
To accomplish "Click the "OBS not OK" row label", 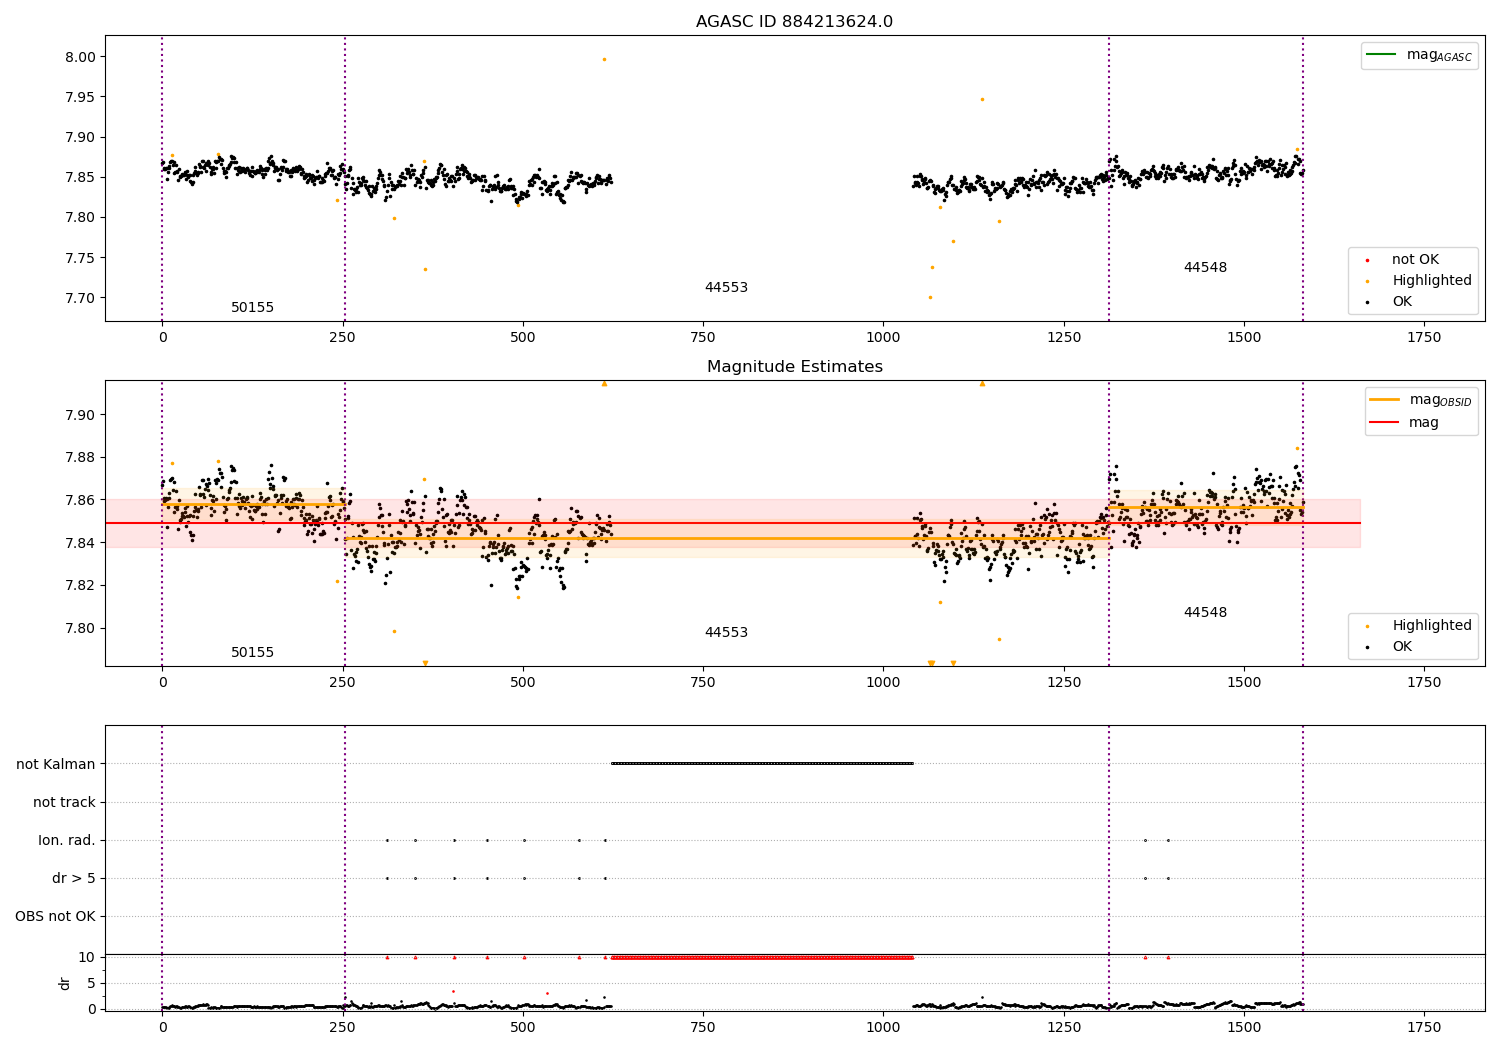I will click(56, 916).
